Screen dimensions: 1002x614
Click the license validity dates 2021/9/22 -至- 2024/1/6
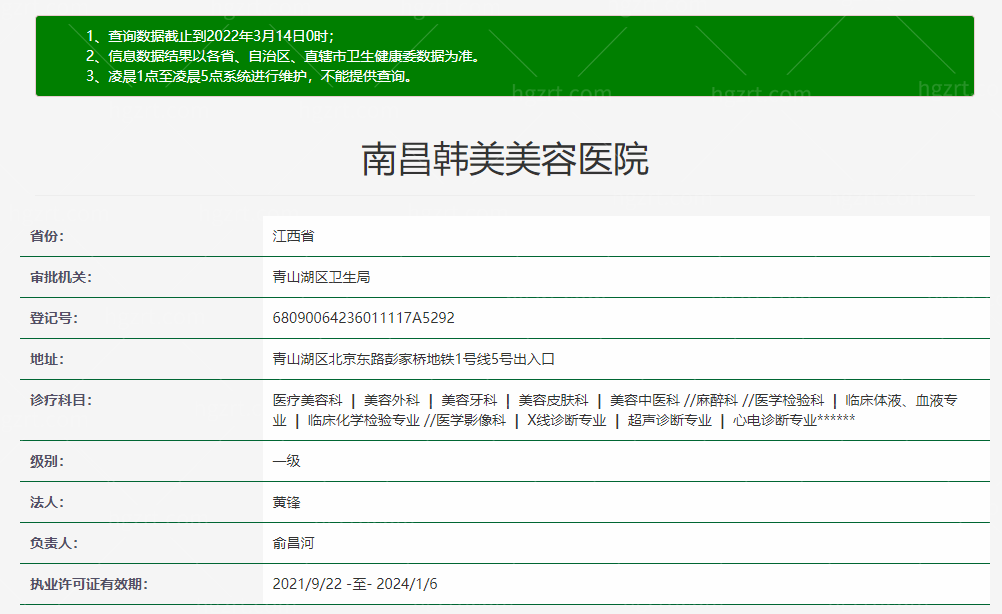pyautogui.click(x=355, y=584)
